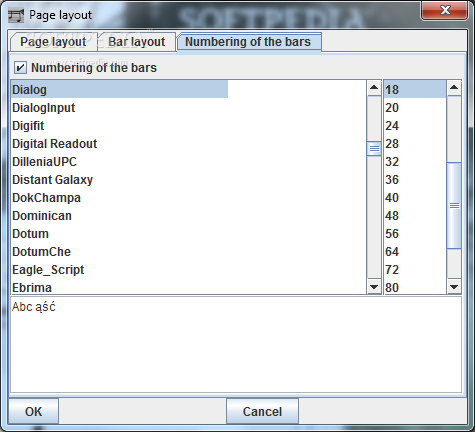Click size list scroll down arrow
475x432 pixels.
tap(454, 287)
